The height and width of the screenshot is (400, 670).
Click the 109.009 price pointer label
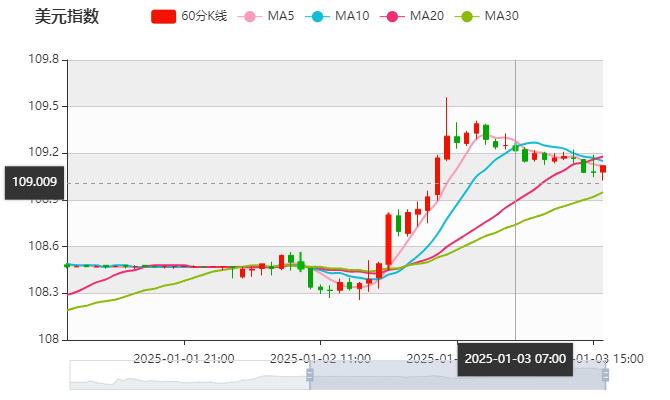34,182
